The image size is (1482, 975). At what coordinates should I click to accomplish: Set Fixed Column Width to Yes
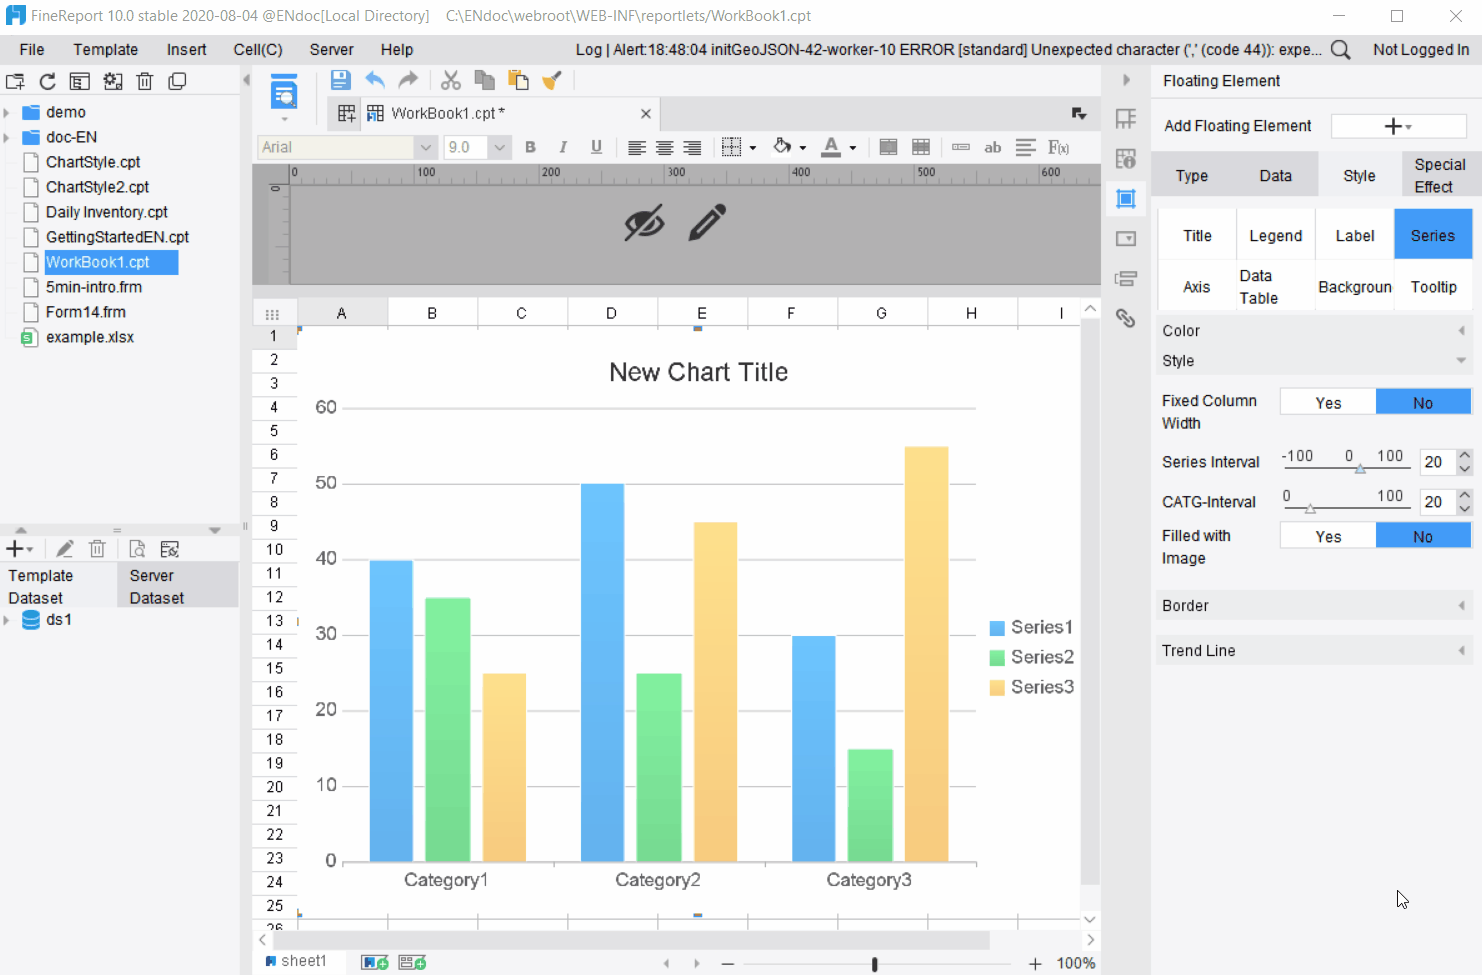click(1328, 402)
